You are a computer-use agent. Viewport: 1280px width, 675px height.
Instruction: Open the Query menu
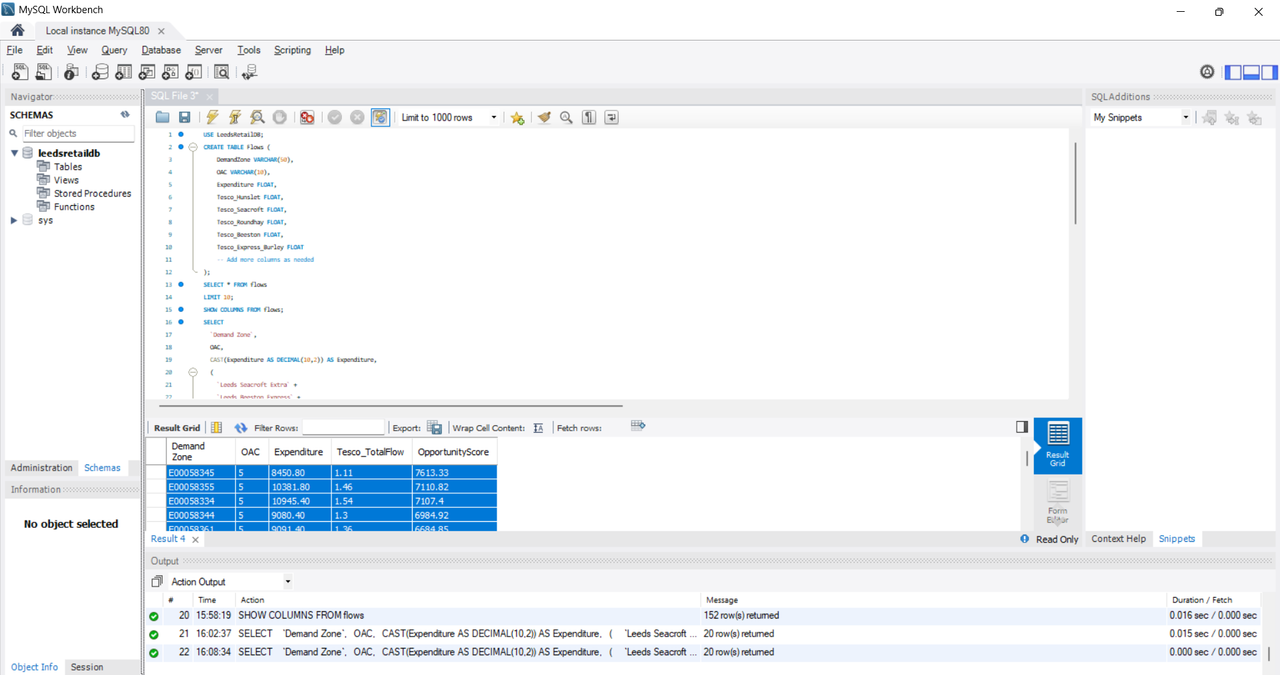pyautogui.click(x=114, y=50)
